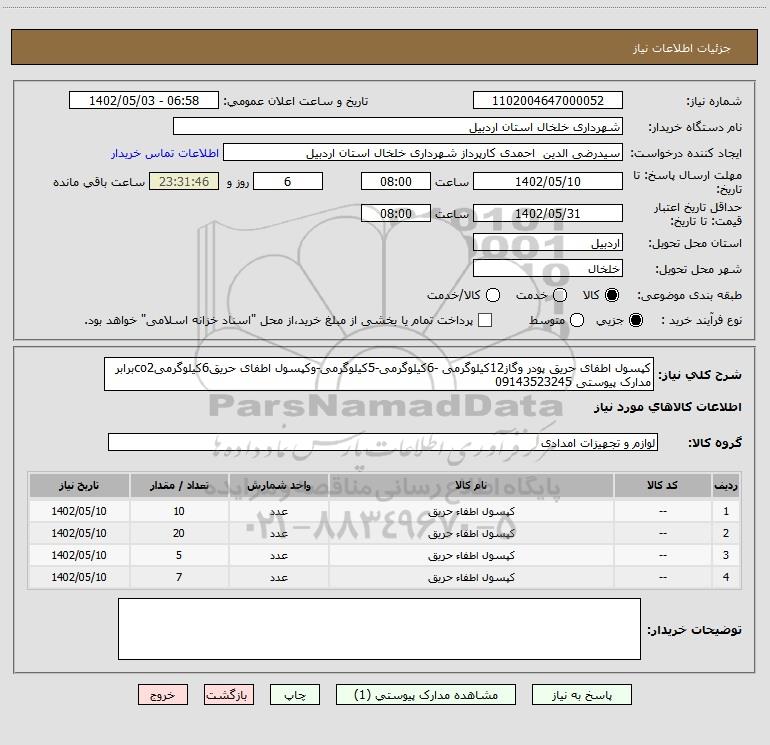Click the requester field سیدرضی الدین احمدی
This screenshot has height=745, width=770.
pyautogui.click(x=423, y=153)
